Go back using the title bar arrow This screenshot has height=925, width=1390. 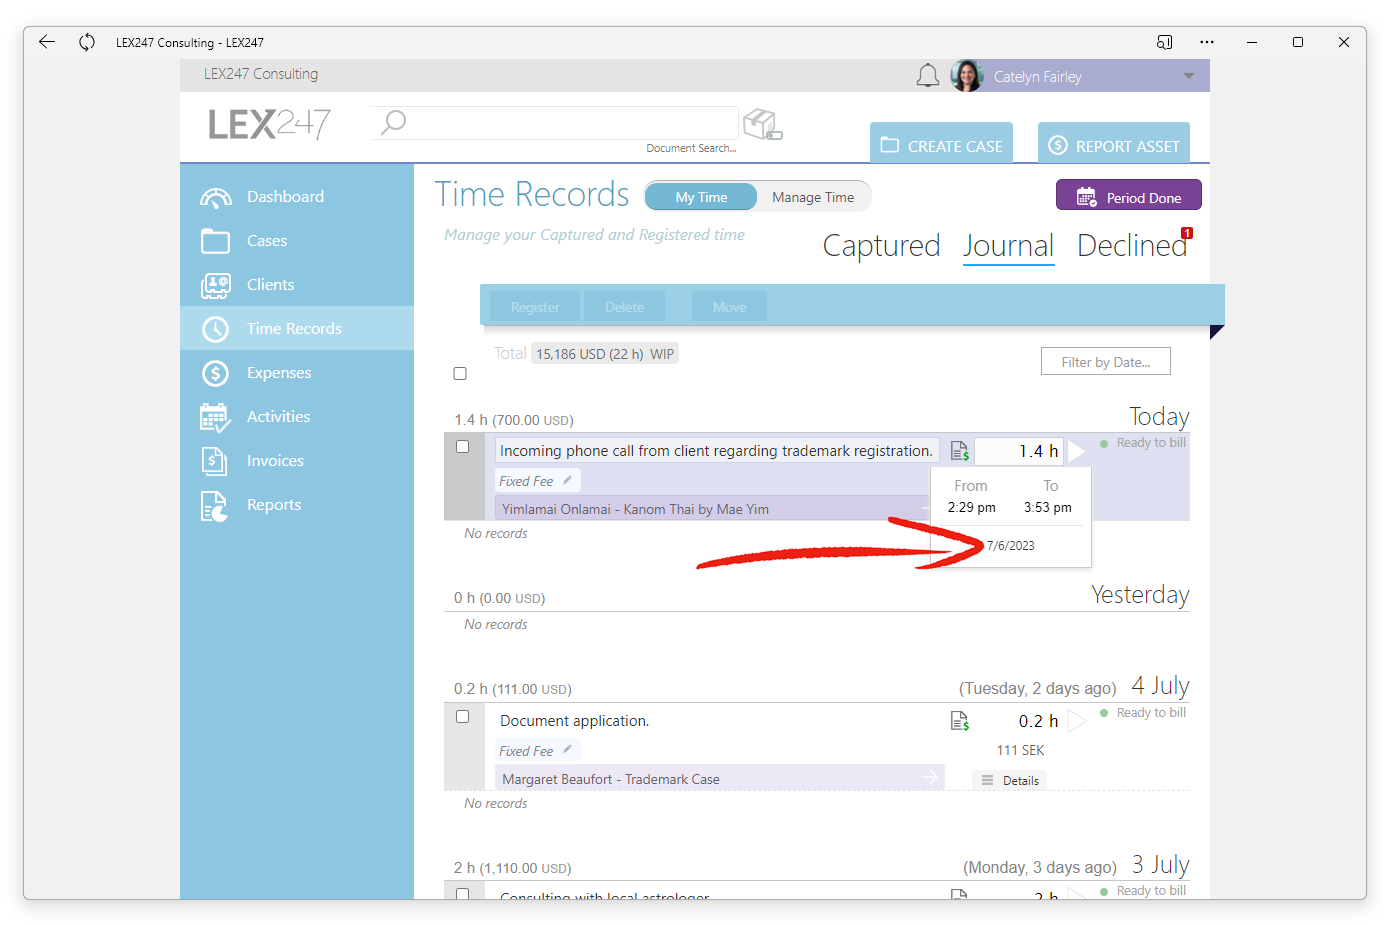pos(47,42)
